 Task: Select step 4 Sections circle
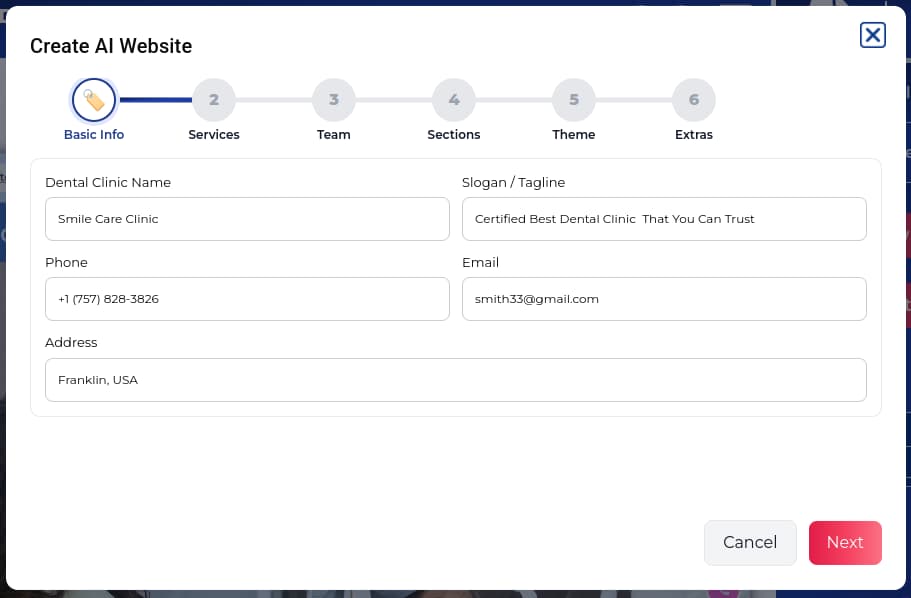pyautogui.click(x=454, y=100)
